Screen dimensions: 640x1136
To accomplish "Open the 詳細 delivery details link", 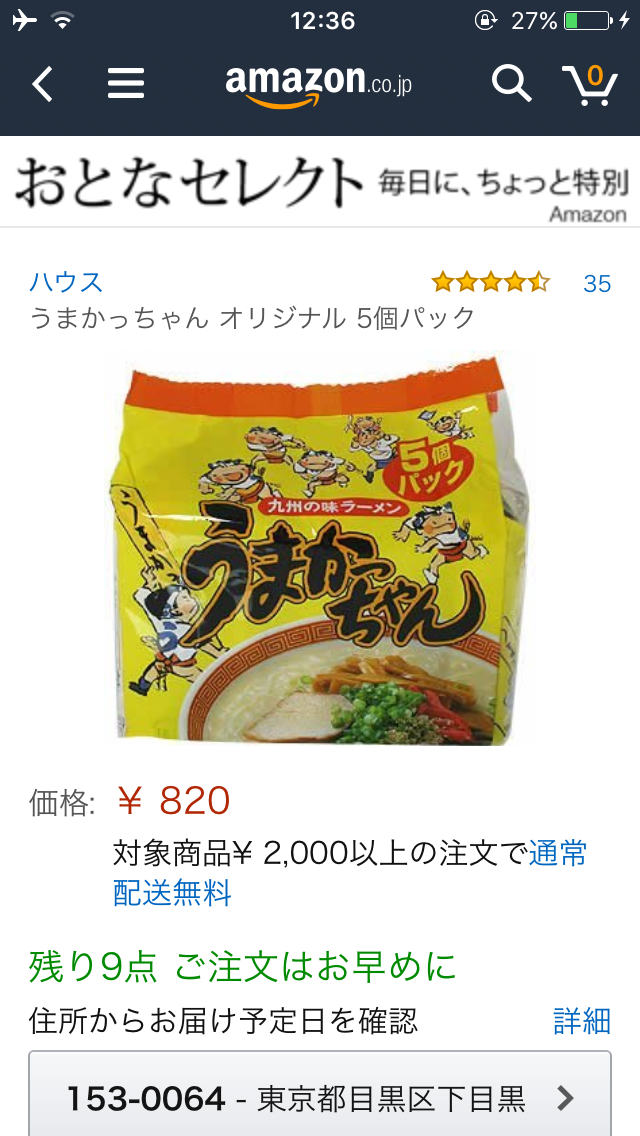I will (x=582, y=1021).
